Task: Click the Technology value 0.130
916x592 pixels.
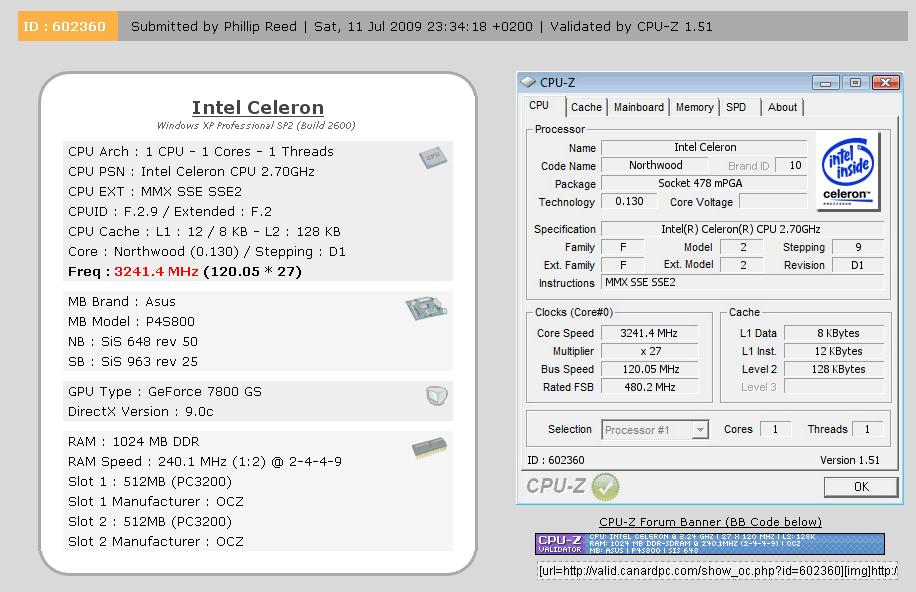Action: click(x=629, y=202)
